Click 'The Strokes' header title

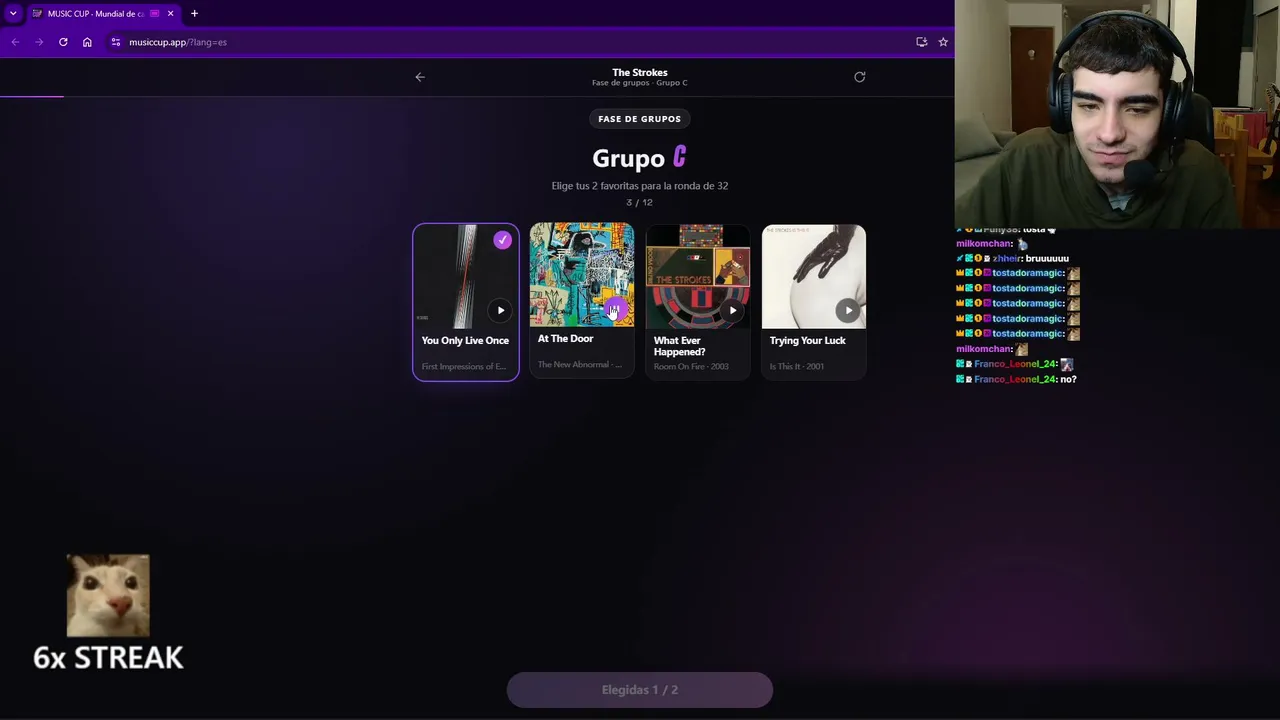pos(640,72)
